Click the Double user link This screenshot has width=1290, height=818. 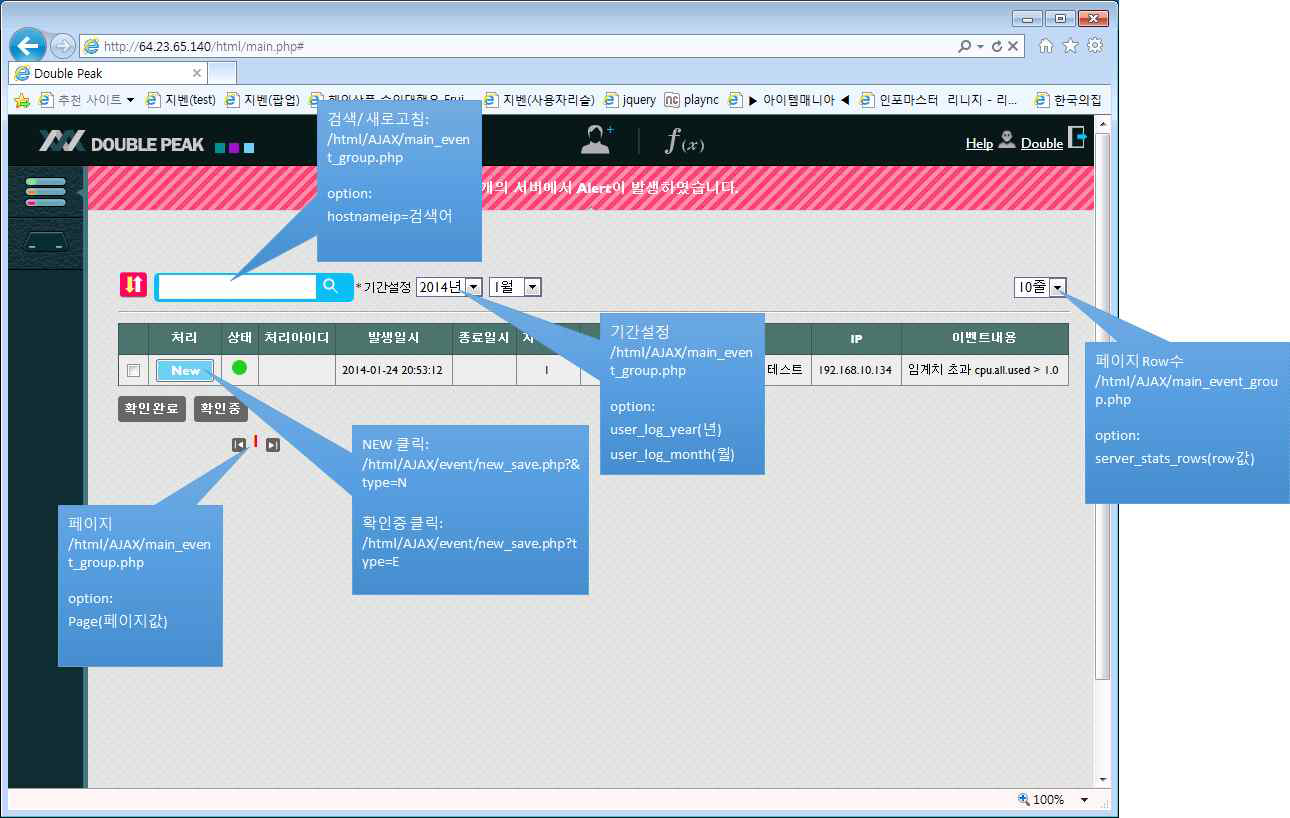[1042, 143]
